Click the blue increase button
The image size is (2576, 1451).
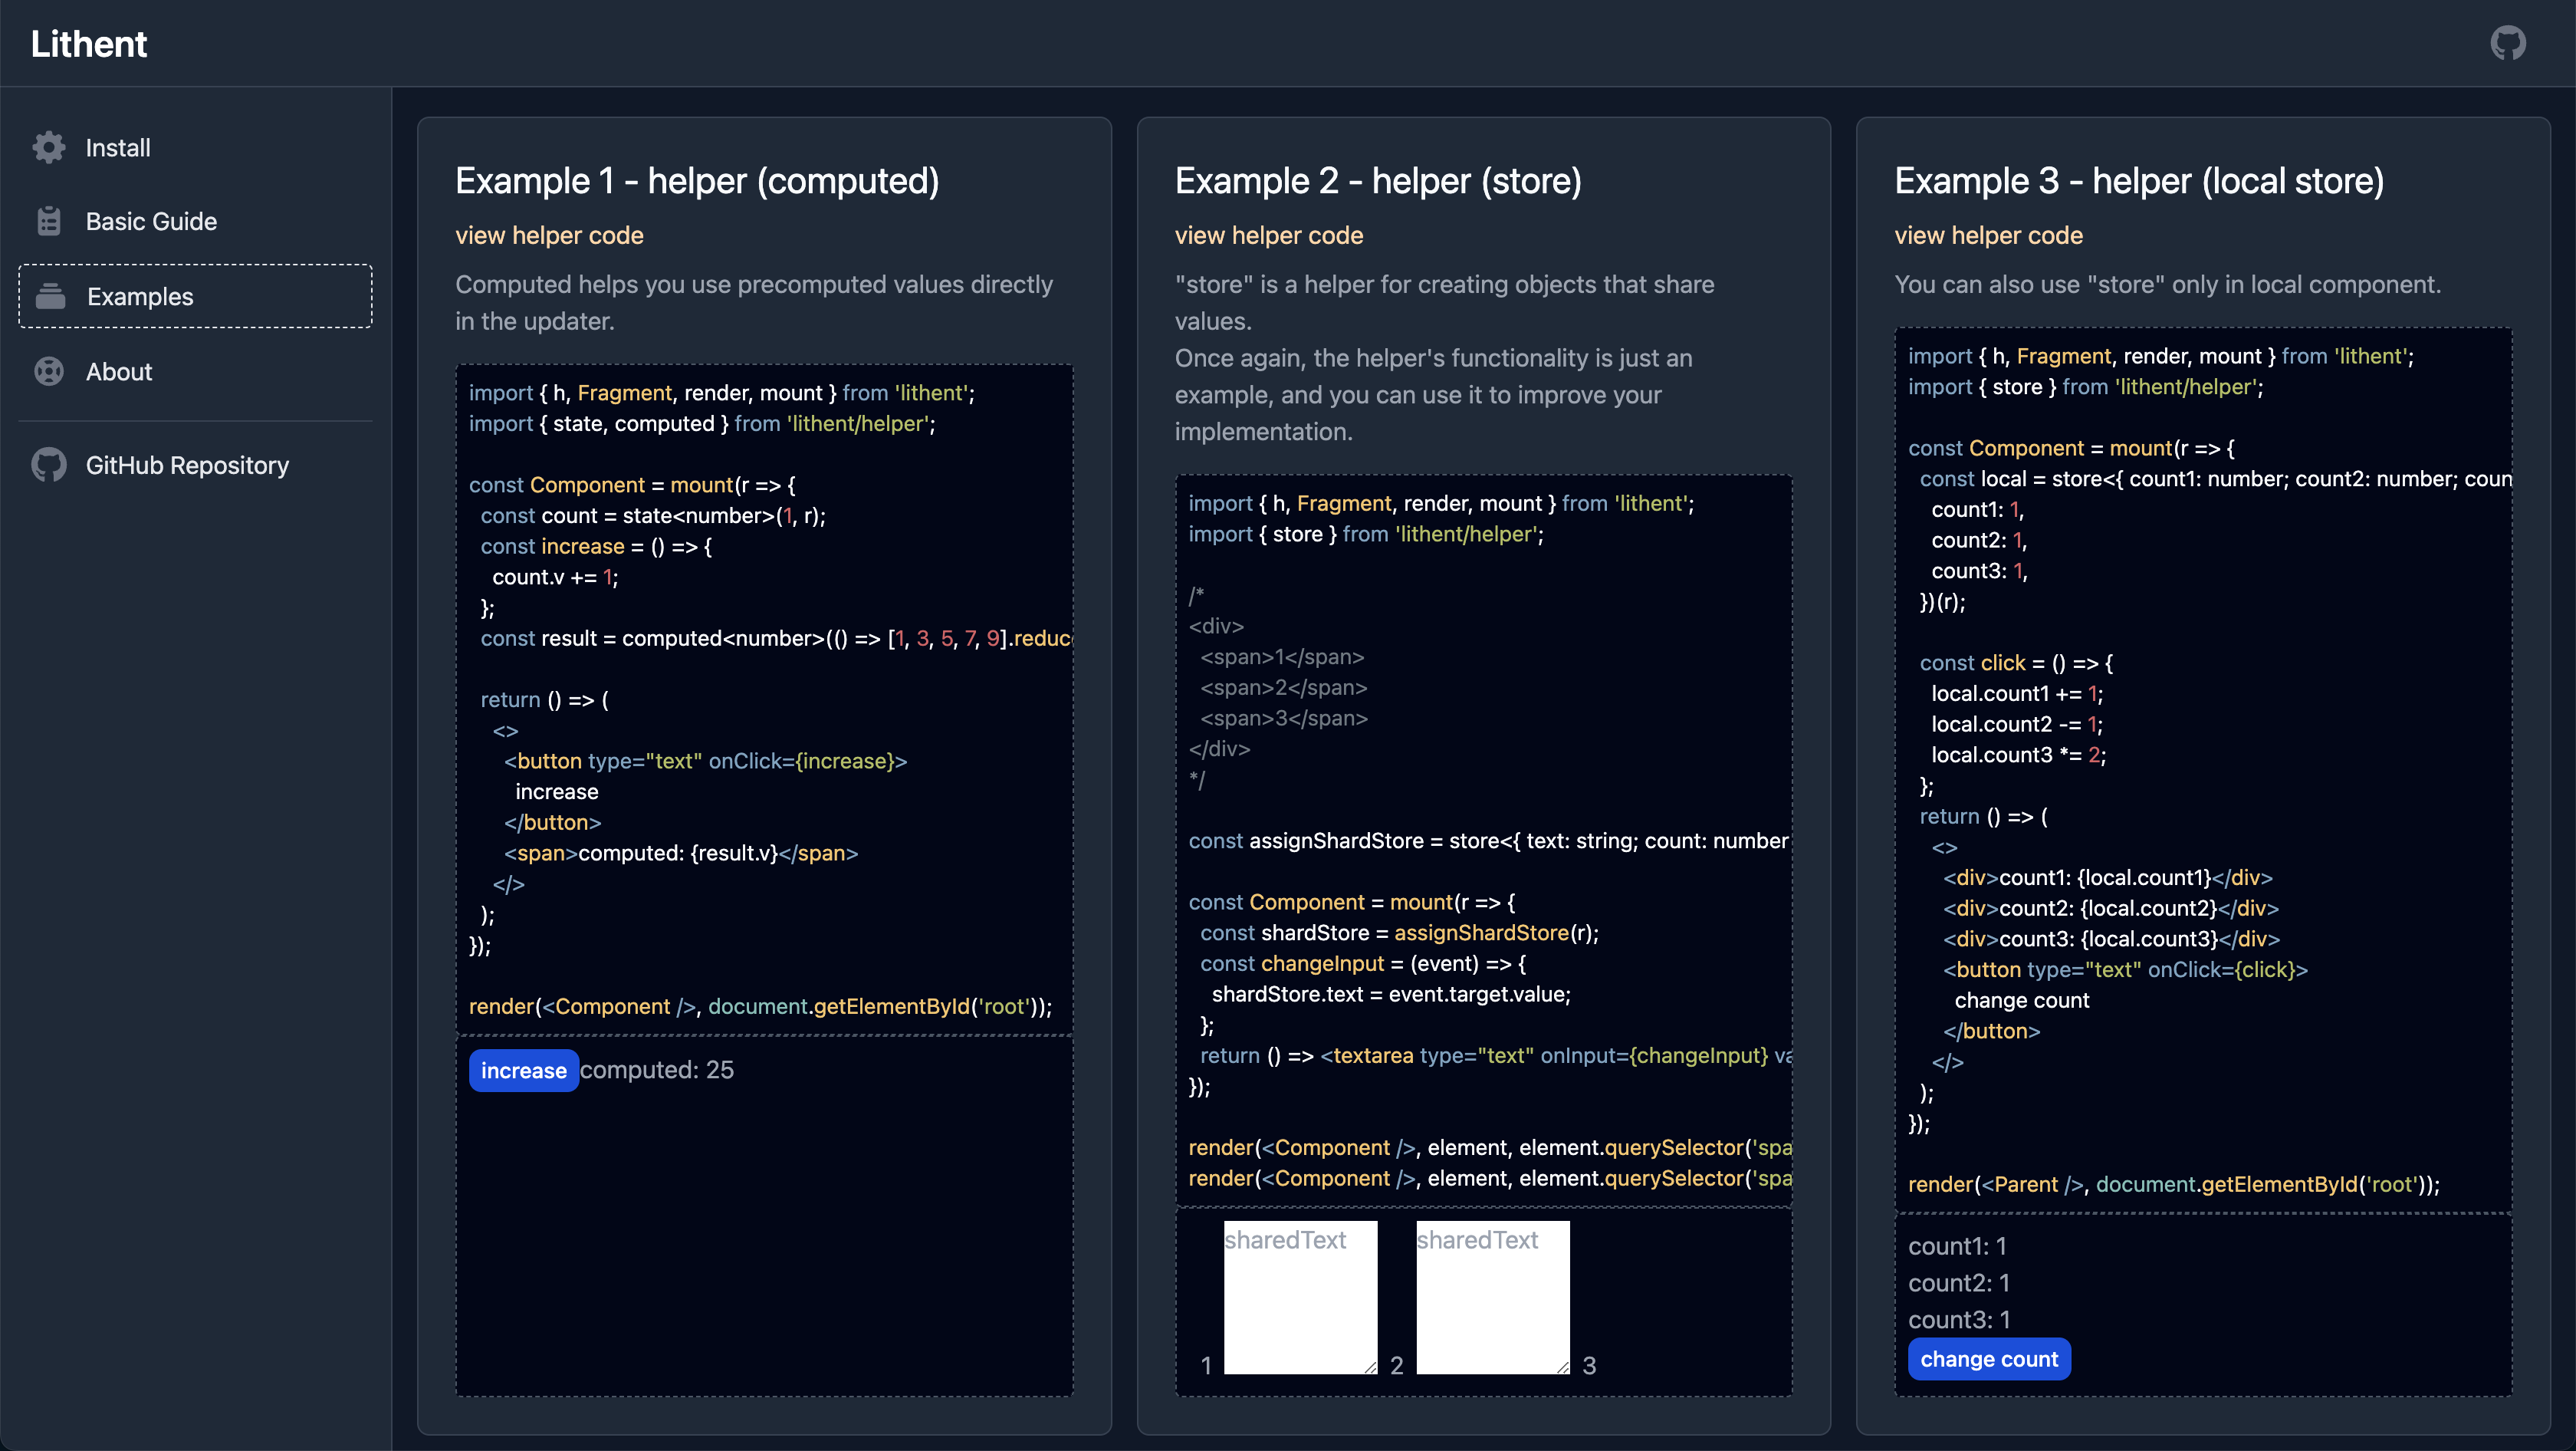coord(523,1070)
